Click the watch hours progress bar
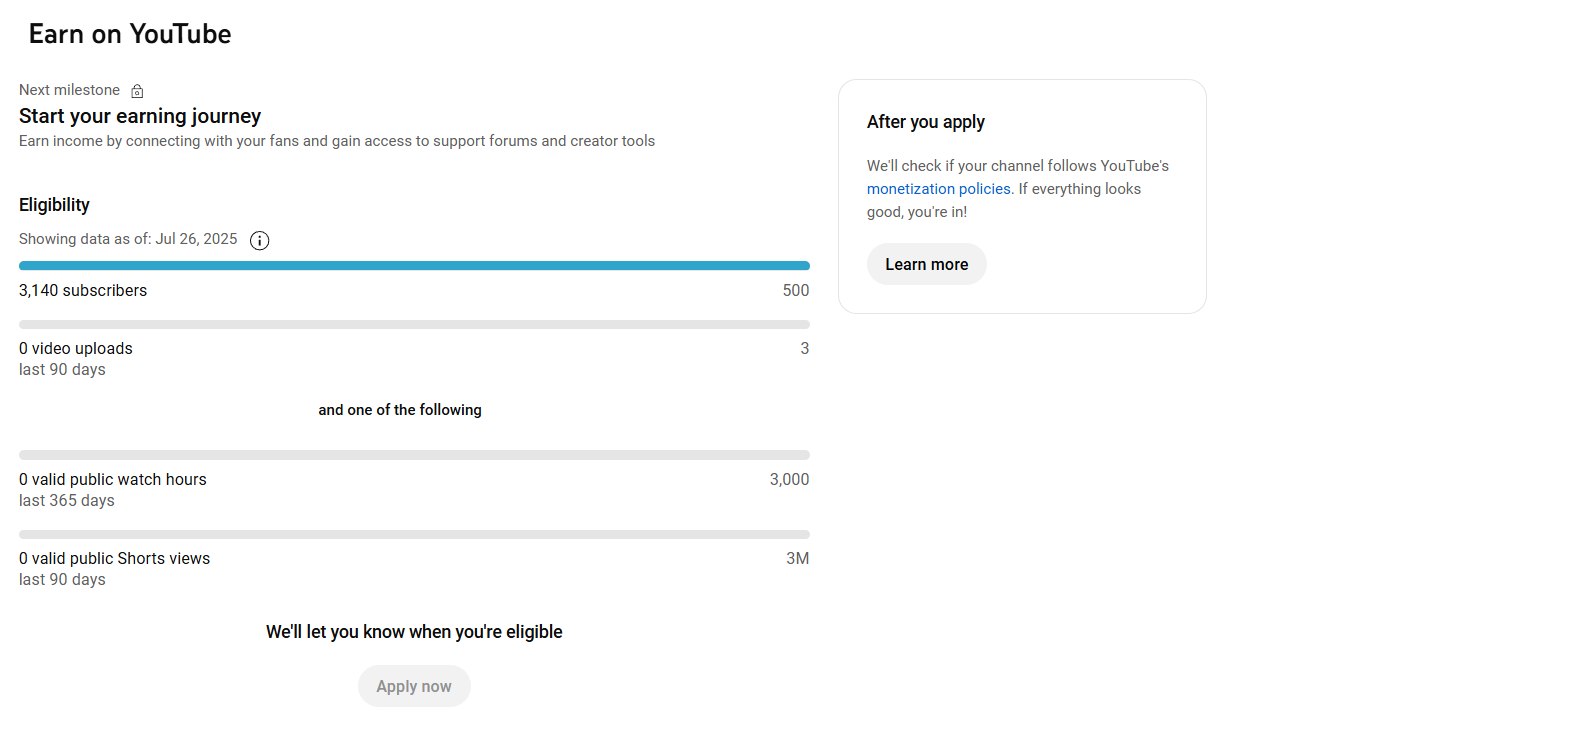1593x733 pixels. pyautogui.click(x=414, y=455)
